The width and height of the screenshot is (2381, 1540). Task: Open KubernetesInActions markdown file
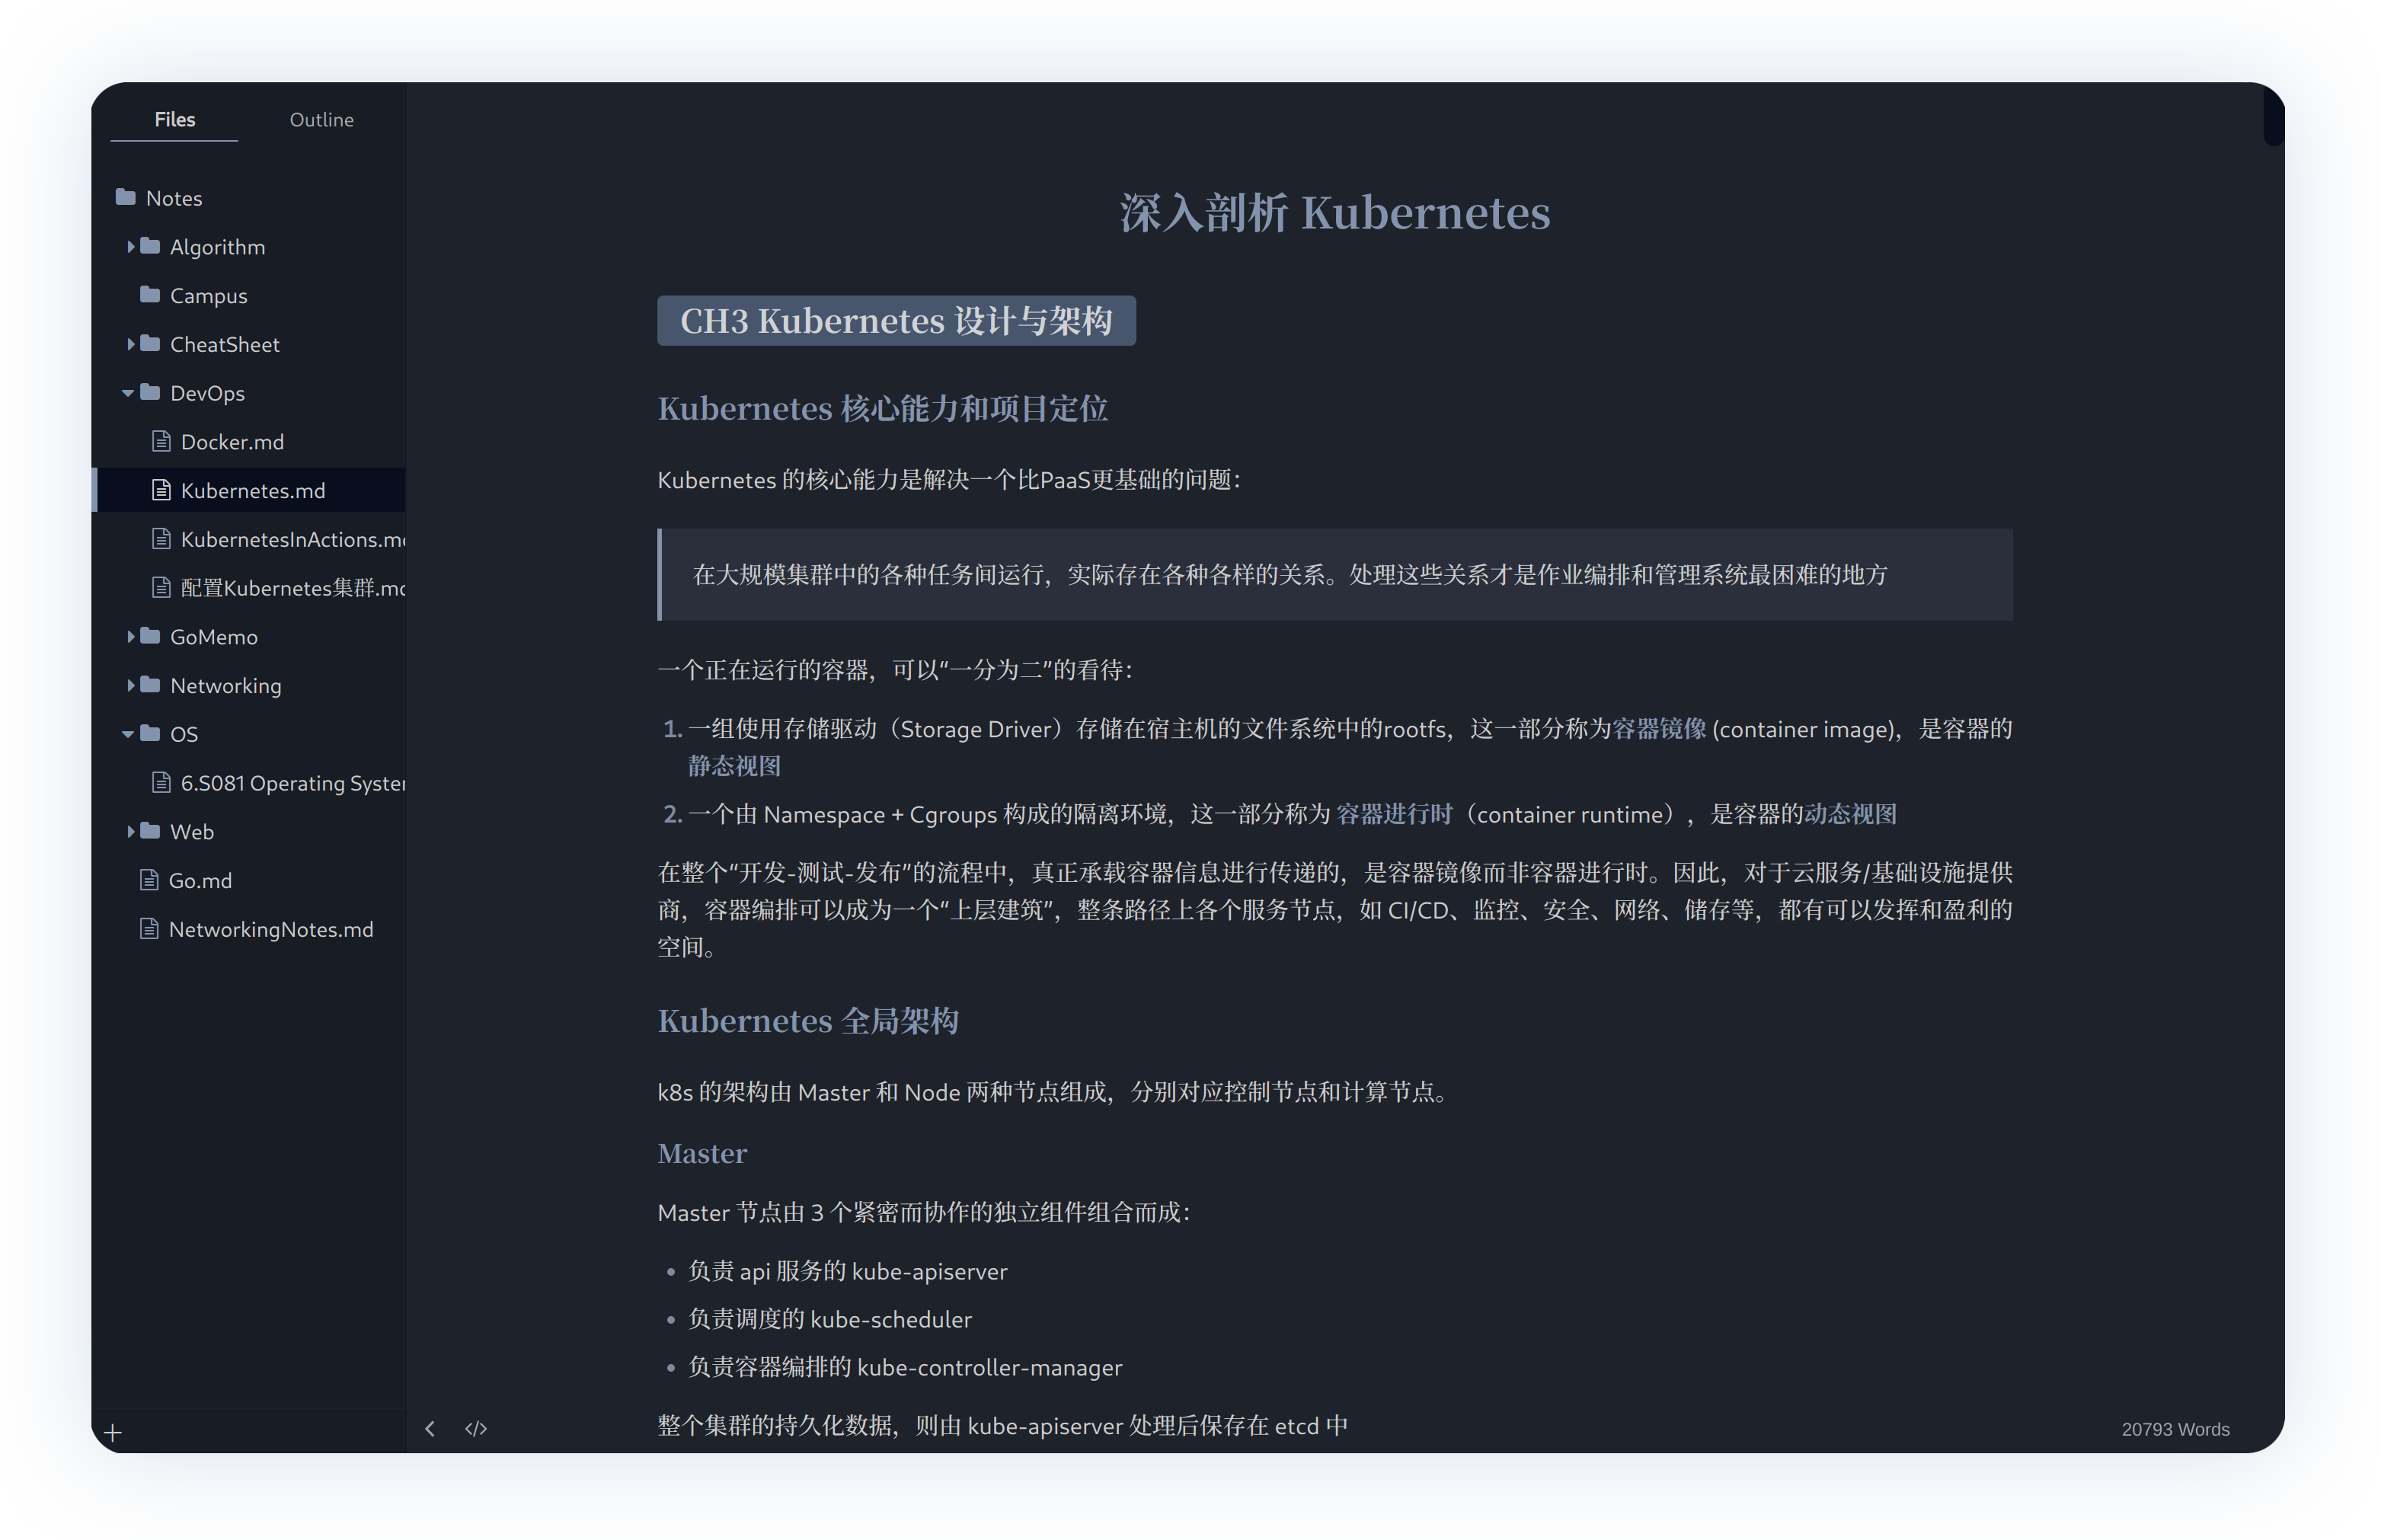(x=290, y=539)
